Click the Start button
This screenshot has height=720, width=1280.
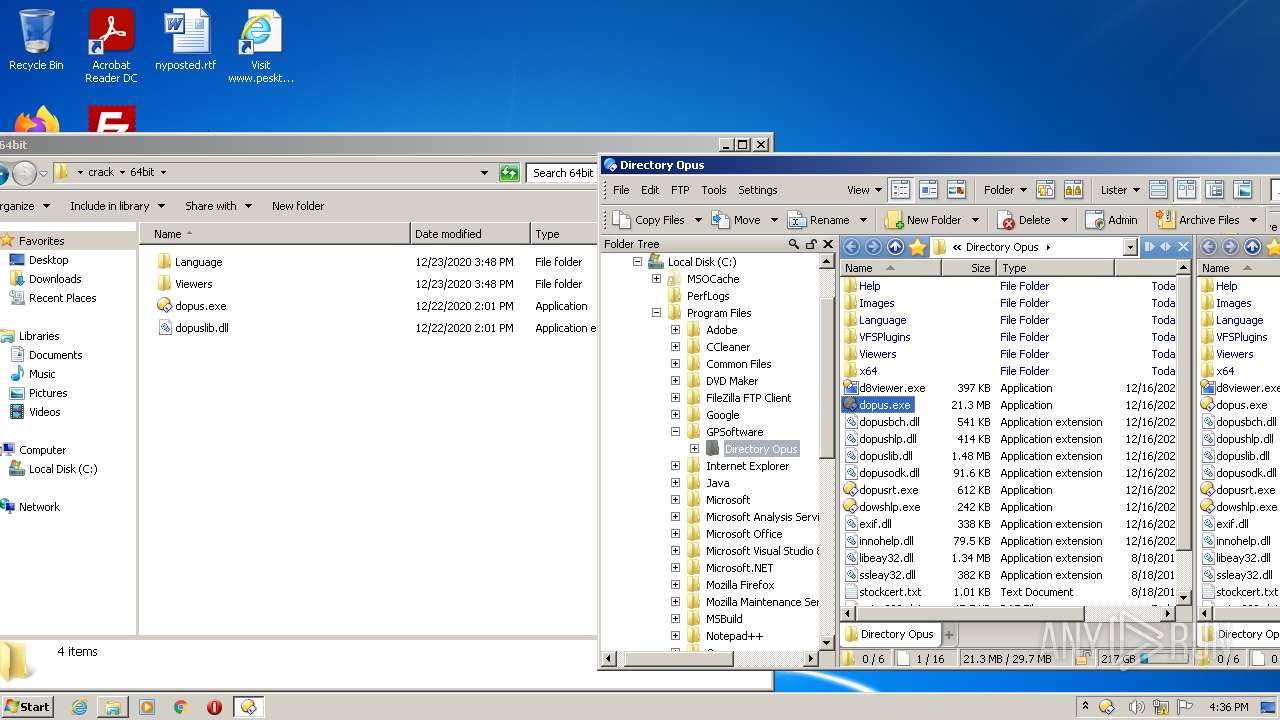(x=27, y=706)
